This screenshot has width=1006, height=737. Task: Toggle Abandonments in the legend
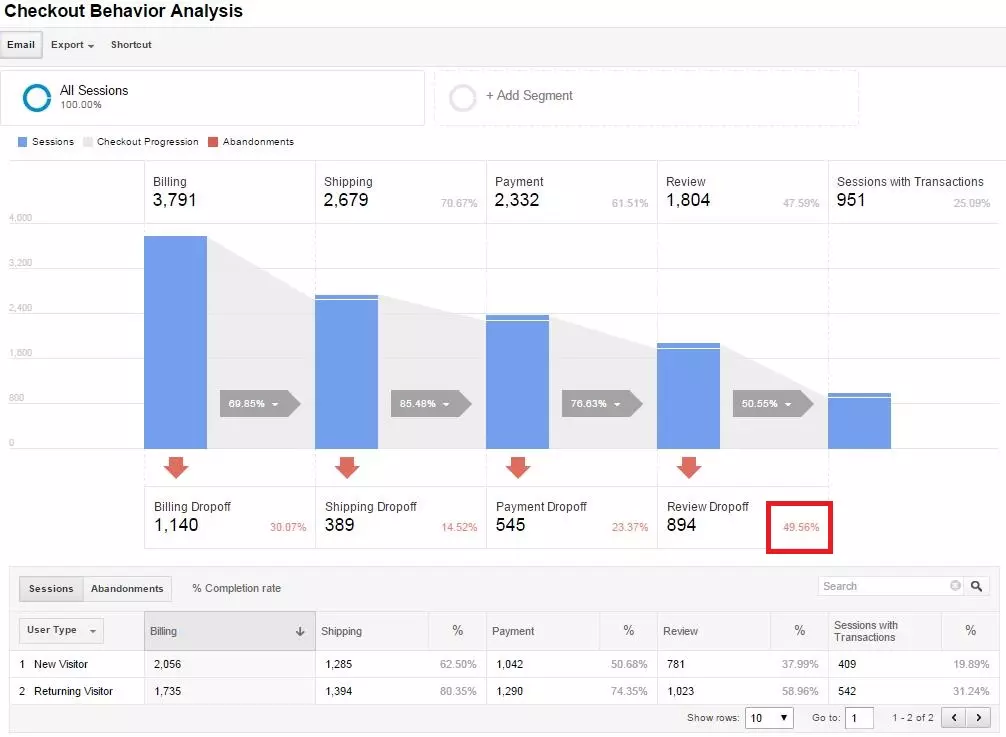pos(252,141)
